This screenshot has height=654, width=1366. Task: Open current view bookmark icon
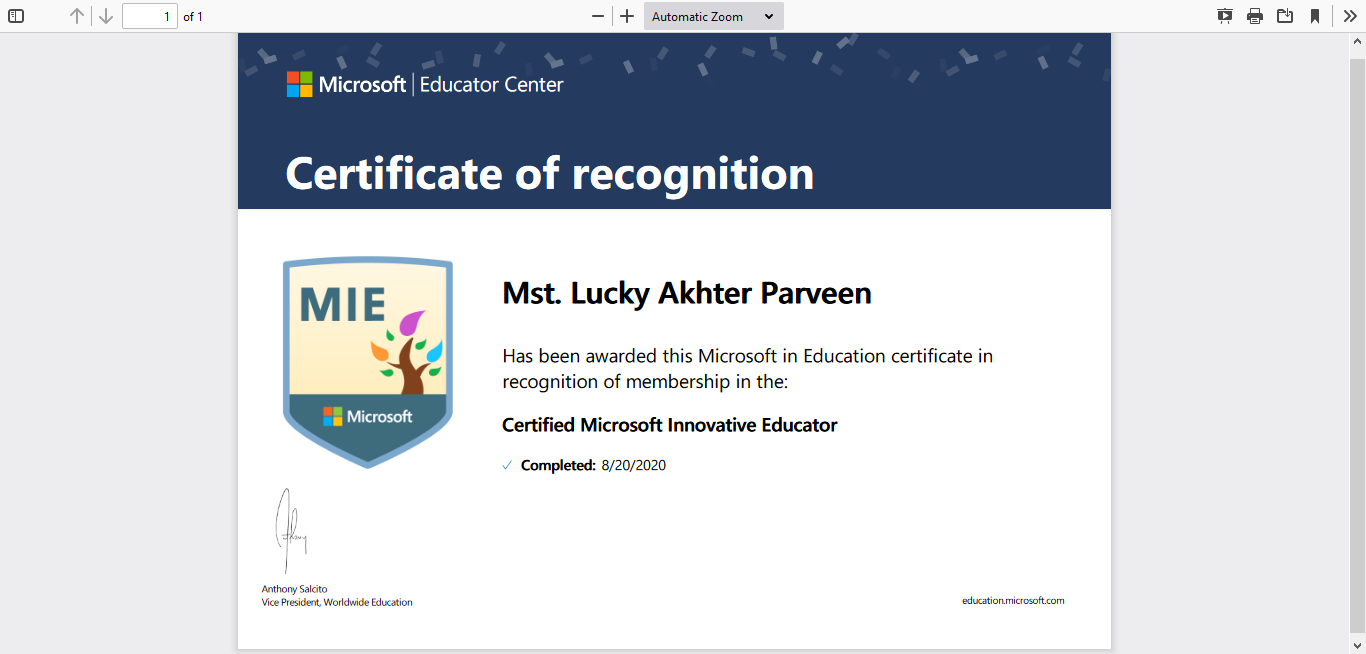(1315, 16)
